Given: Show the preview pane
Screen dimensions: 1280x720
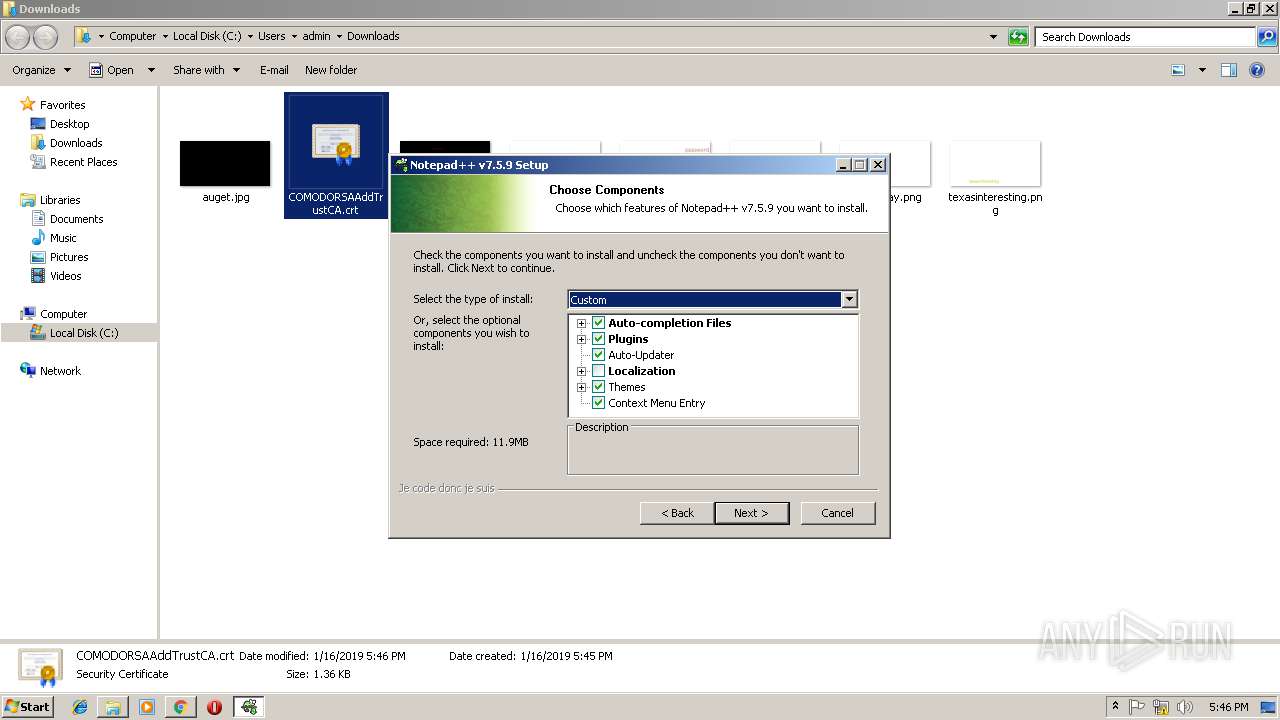Looking at the screenshot, I should coord(1229,70).
